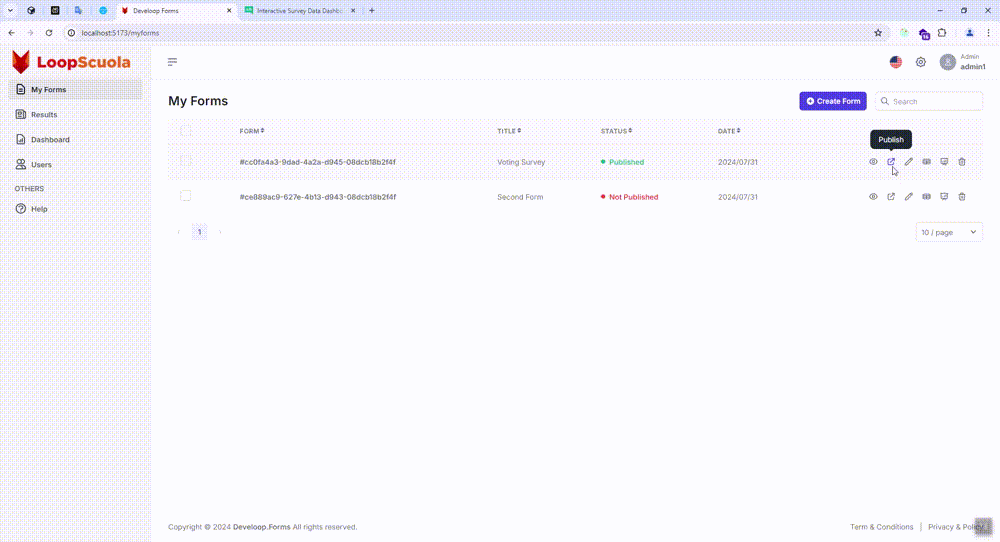Toggle the select-all checkbox in table header
This screenshot has height=542, width=1000.
pyautogui.click(x=185, y=131)
